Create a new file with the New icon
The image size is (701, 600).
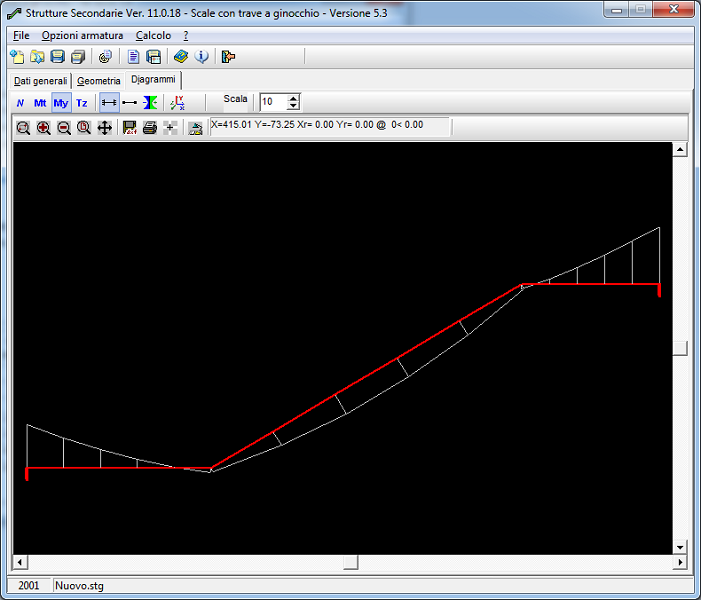(17, 57)
